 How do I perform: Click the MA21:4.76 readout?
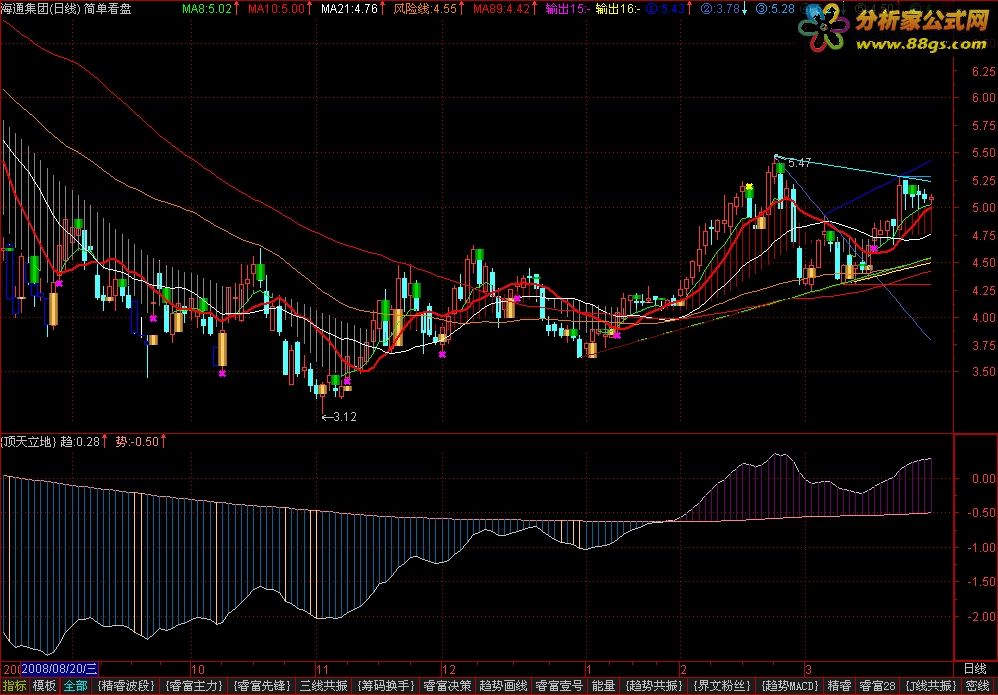(x=349, y=9)
